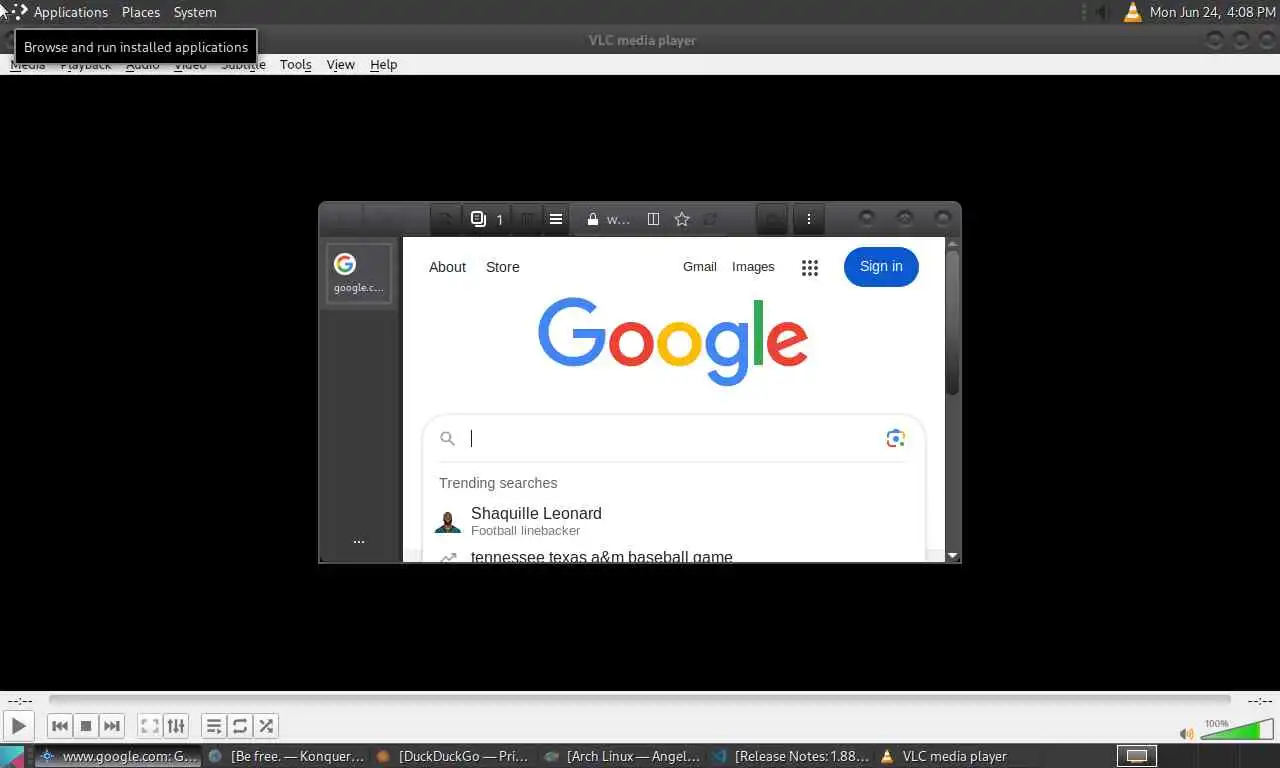Viewport: 1280px width, 768px height.
Task: Click the VLC seek progress bar
Action: [640, 700]
